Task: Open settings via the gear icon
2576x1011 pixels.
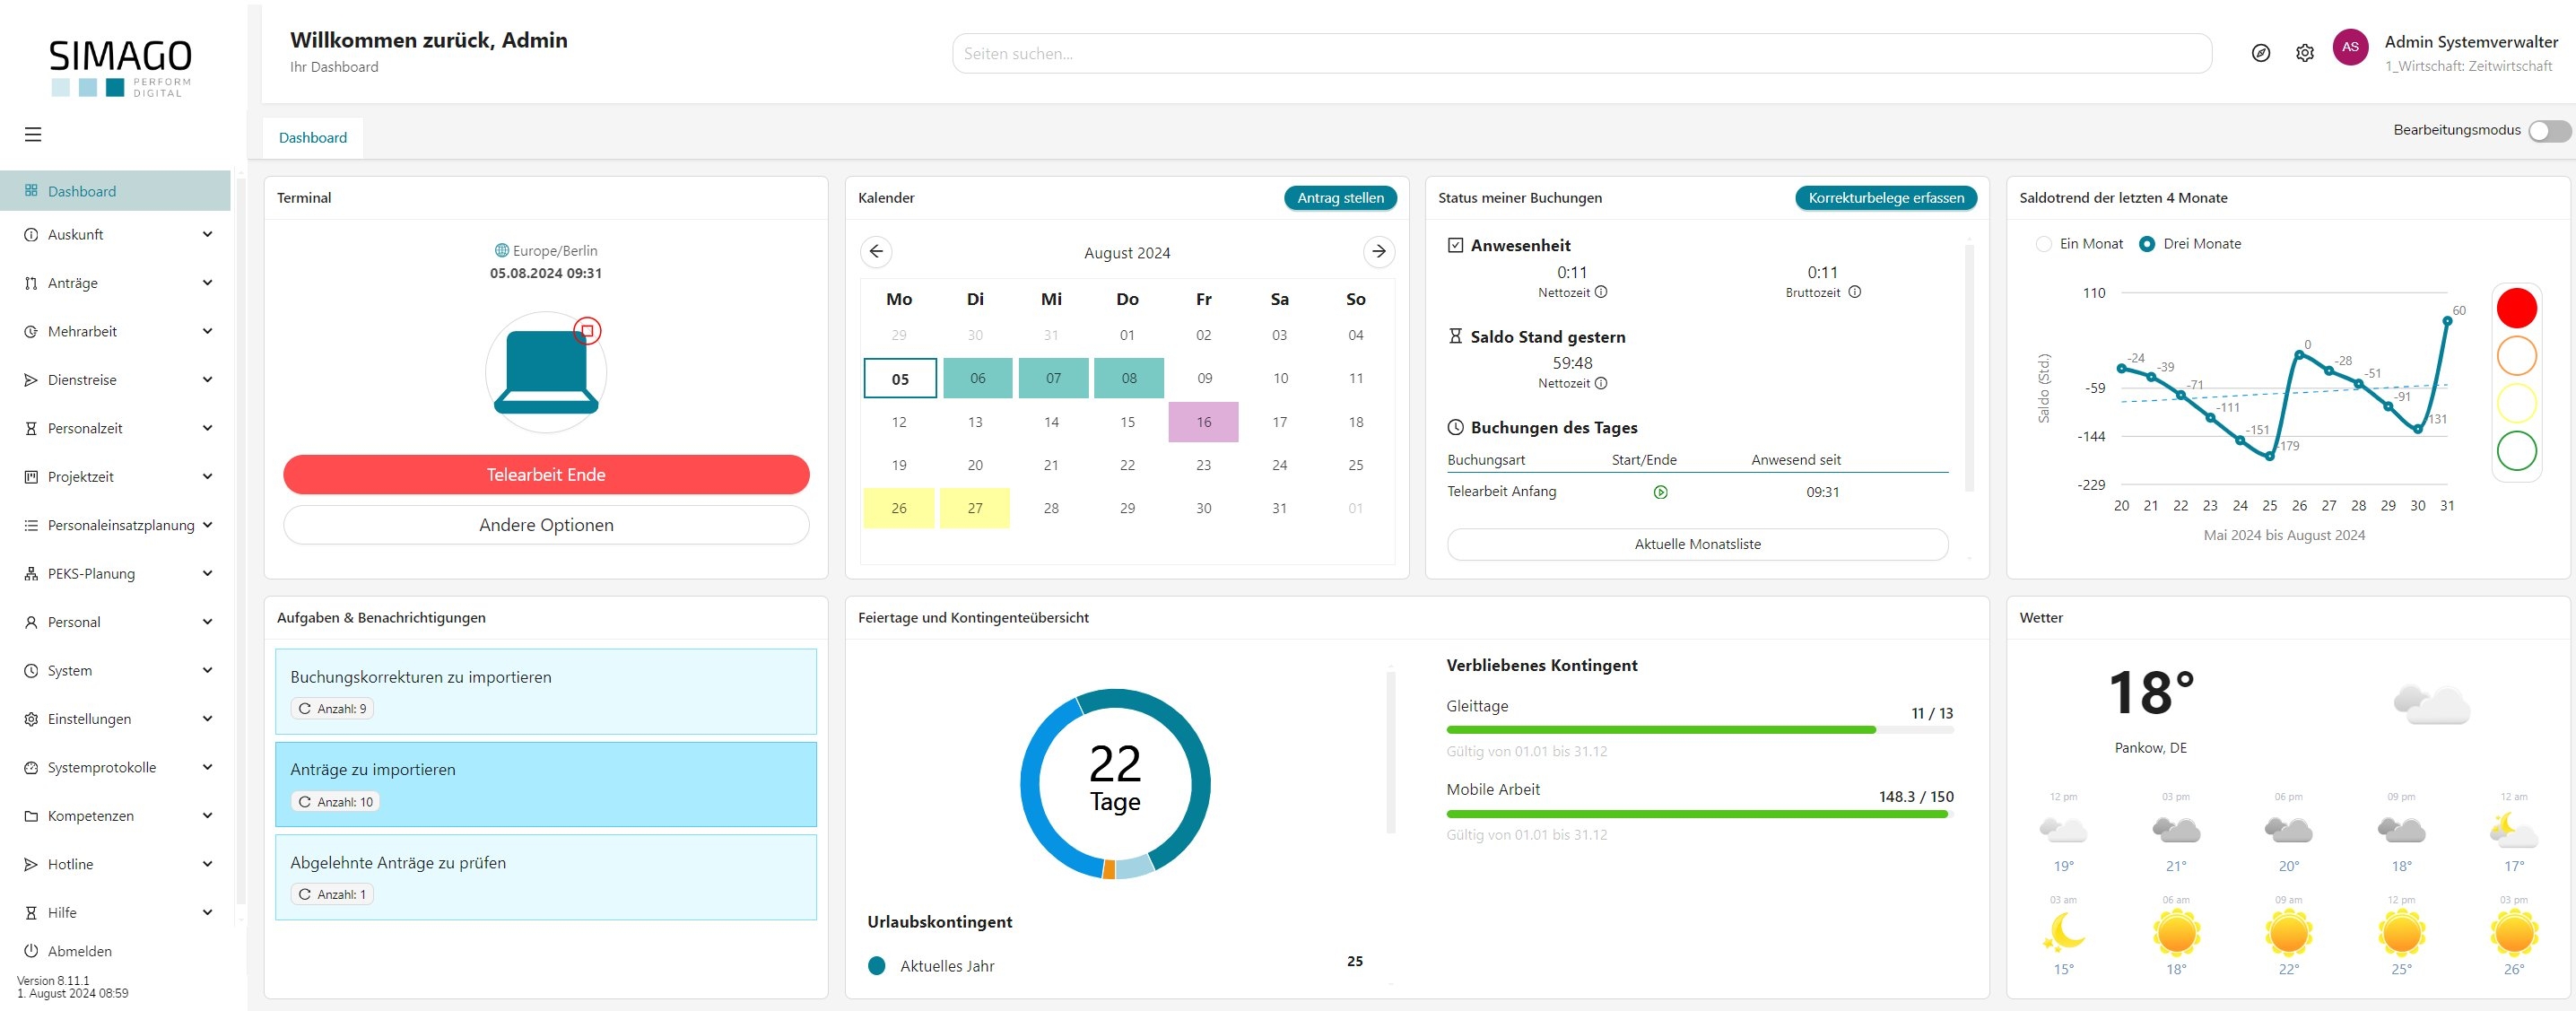Action: tap(2304, 53)
